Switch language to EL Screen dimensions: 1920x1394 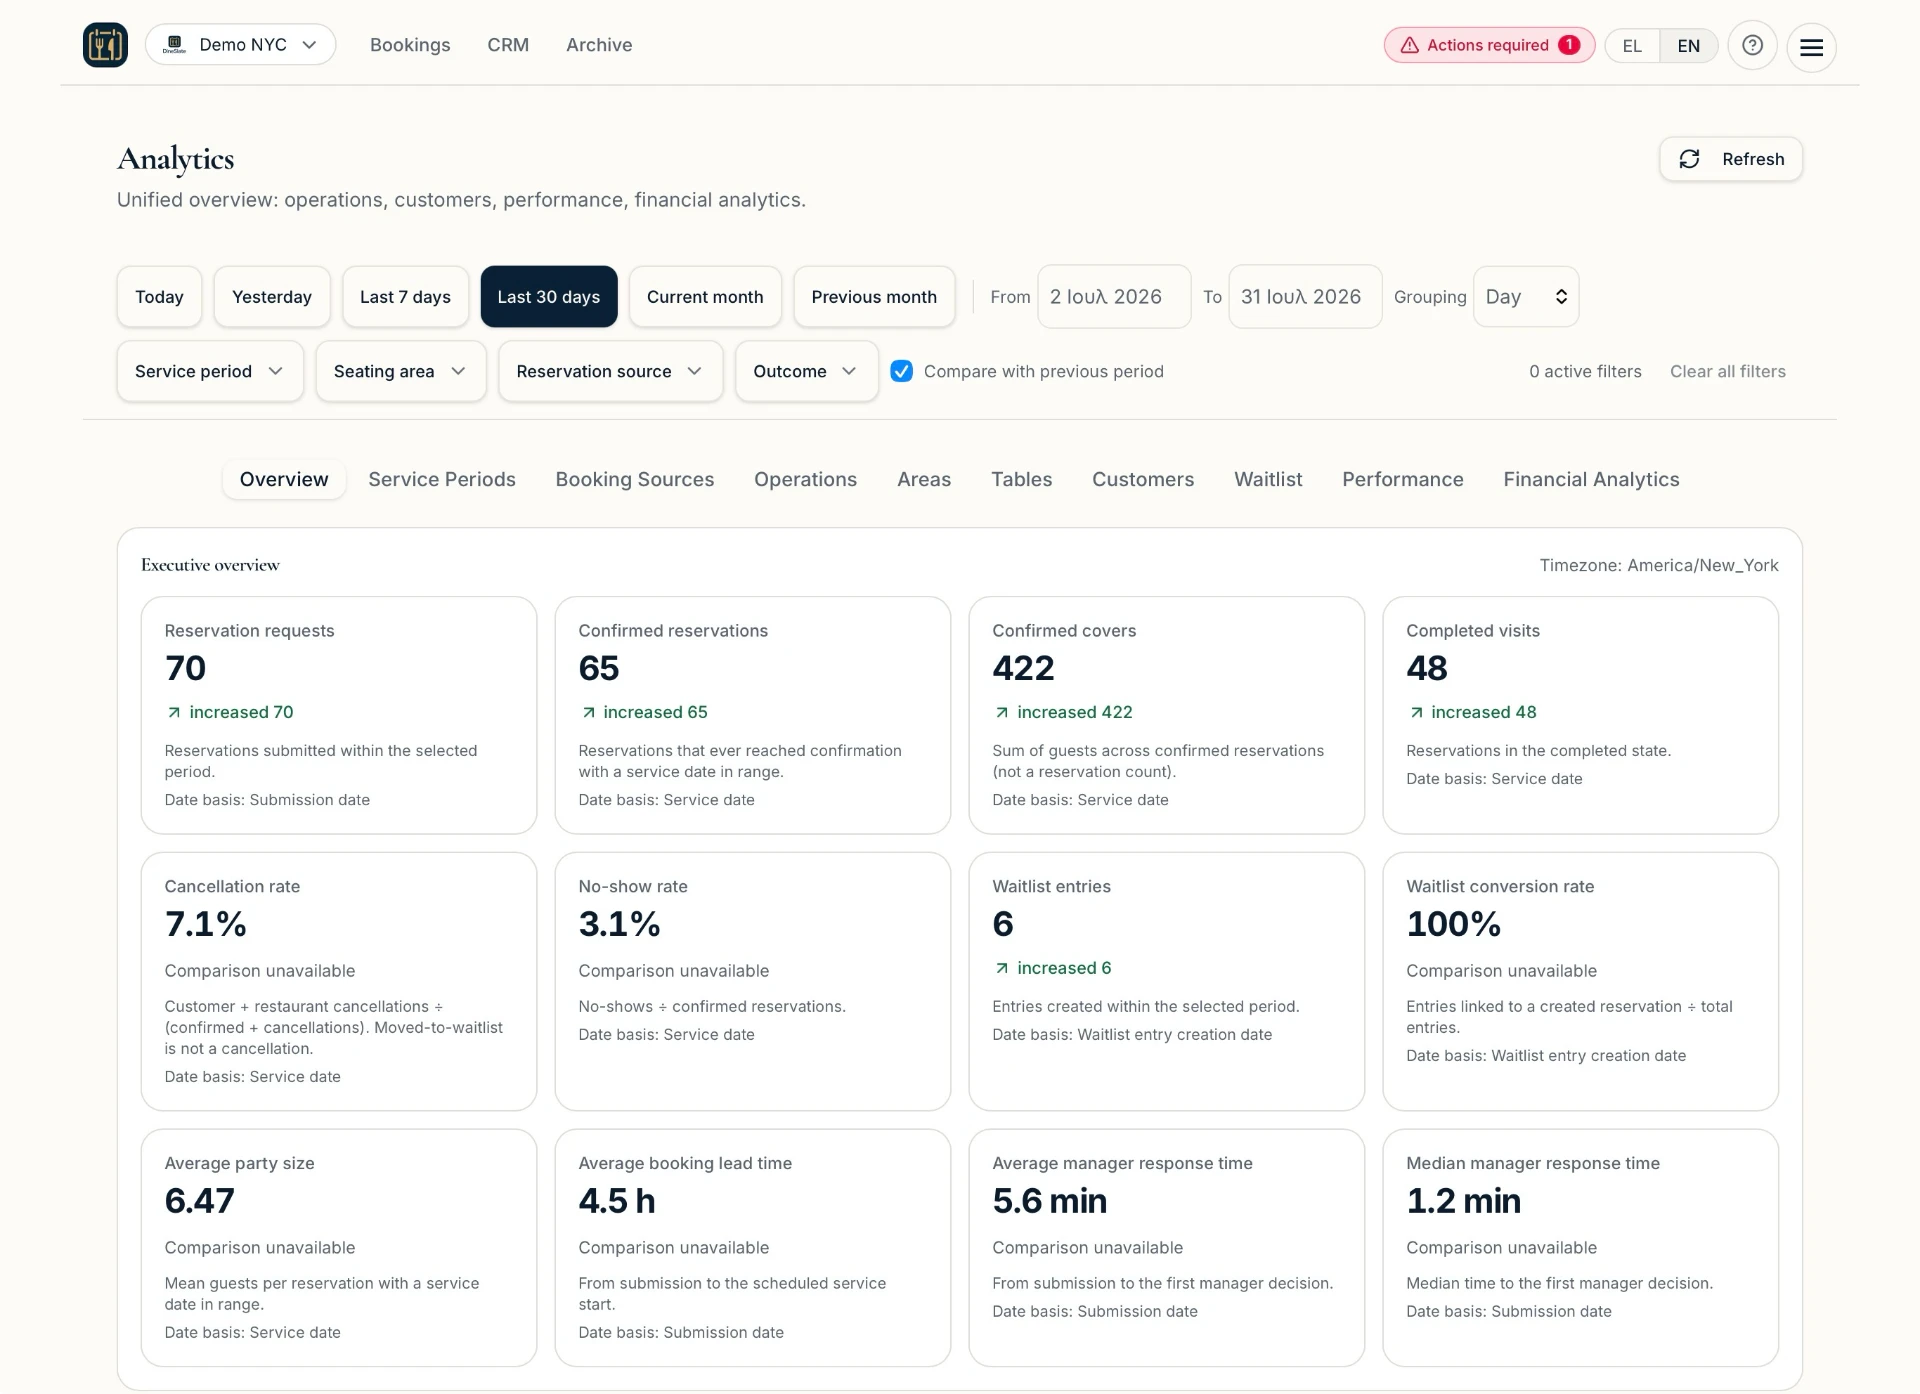coord(1632,46)
